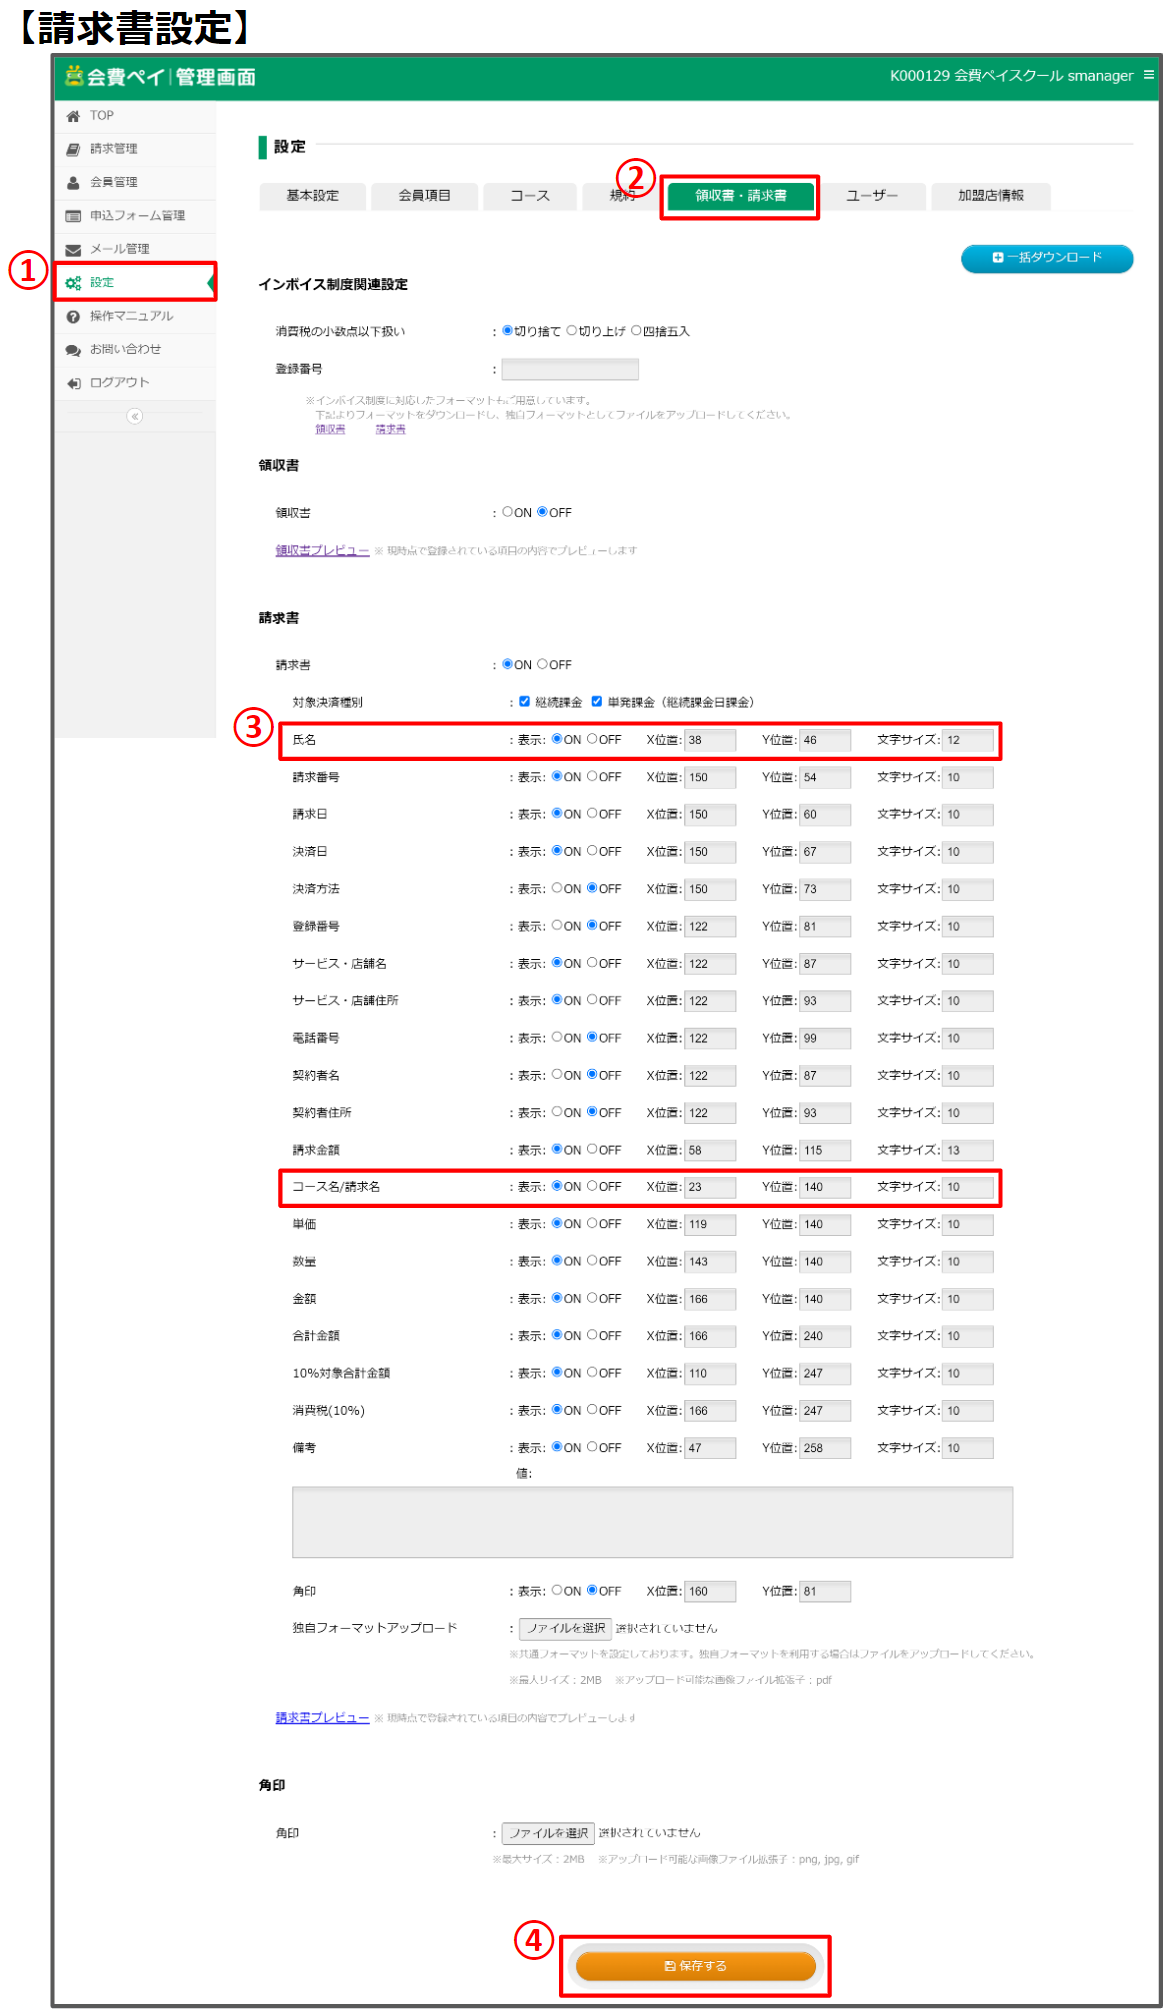Image resolution: width=1171 pixels, height=2015 pixels.
Task: Open the hamburger menu in header
Action: pos(1149,75)
